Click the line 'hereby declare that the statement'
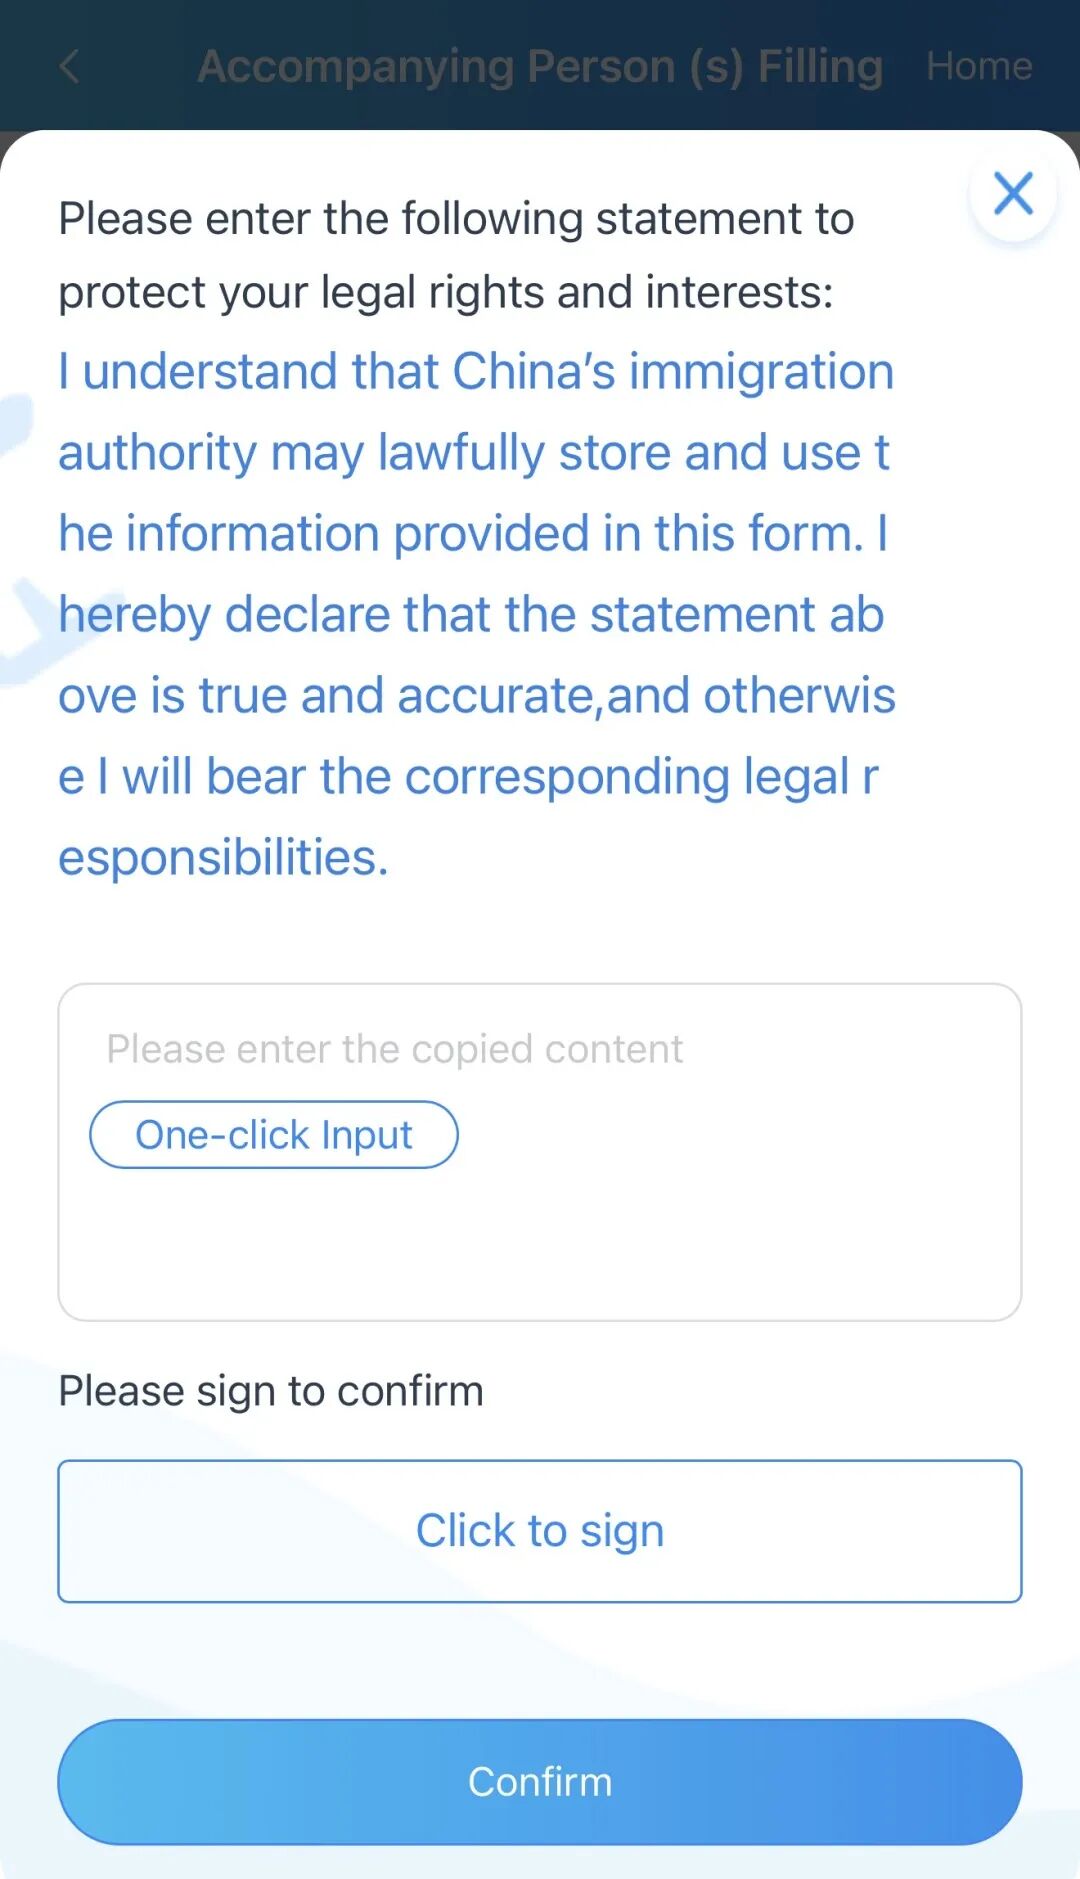The height and width of the screenshot is (1879, 1080). pos(471,615)
